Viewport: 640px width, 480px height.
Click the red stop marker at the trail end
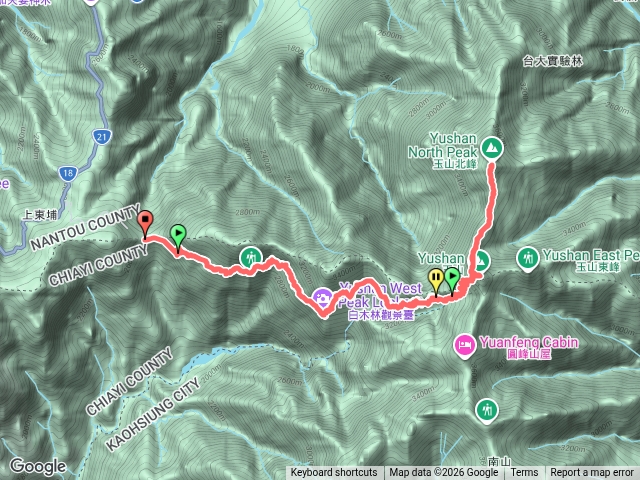click(x=145, y=222)
